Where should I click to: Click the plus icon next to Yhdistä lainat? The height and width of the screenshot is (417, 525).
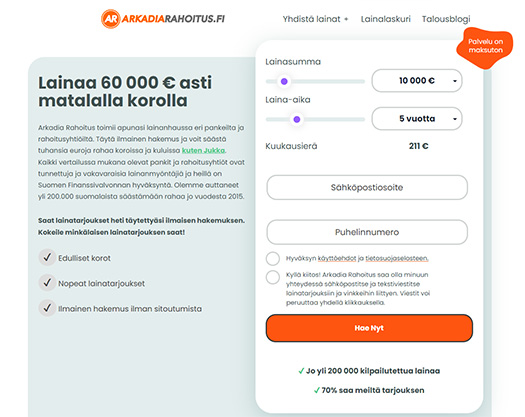(346, 19)
